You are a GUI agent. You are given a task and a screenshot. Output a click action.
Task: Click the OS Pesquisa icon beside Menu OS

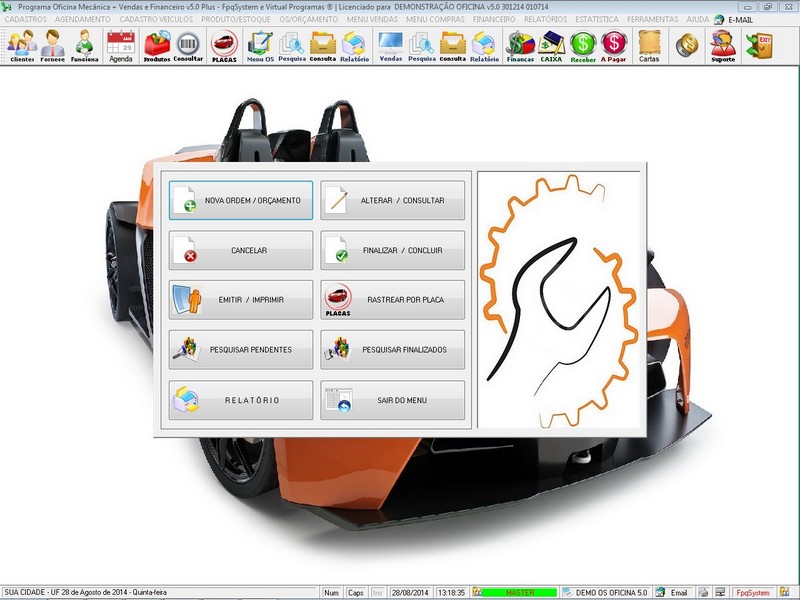[292, 45]
